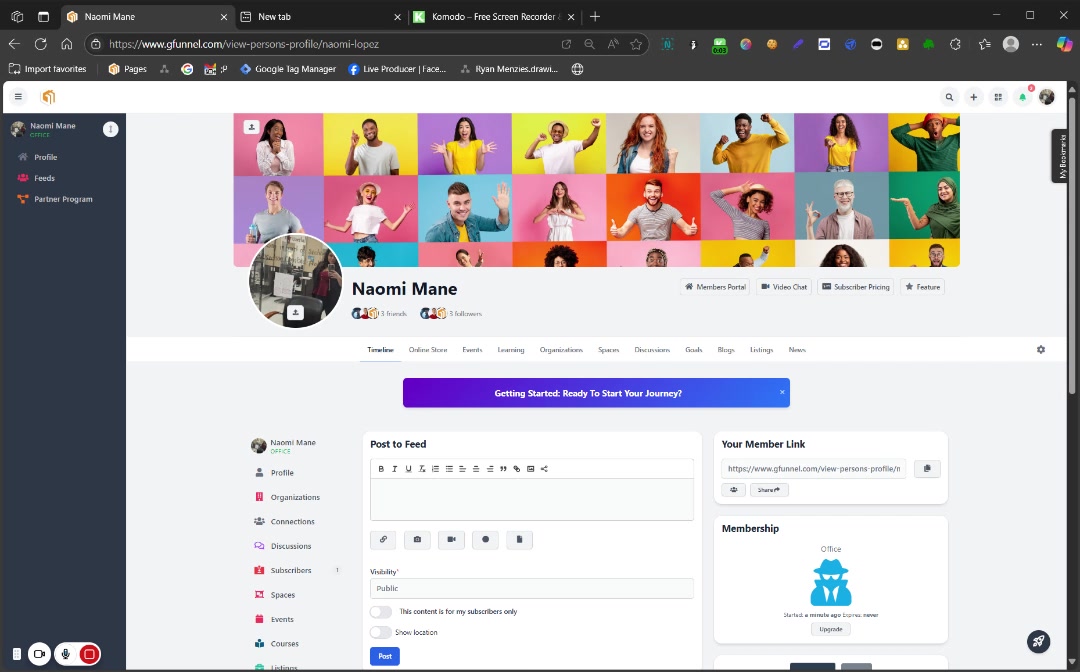Click the copy member link icon
Viewport: 1080px width, 672px height.
927,468
